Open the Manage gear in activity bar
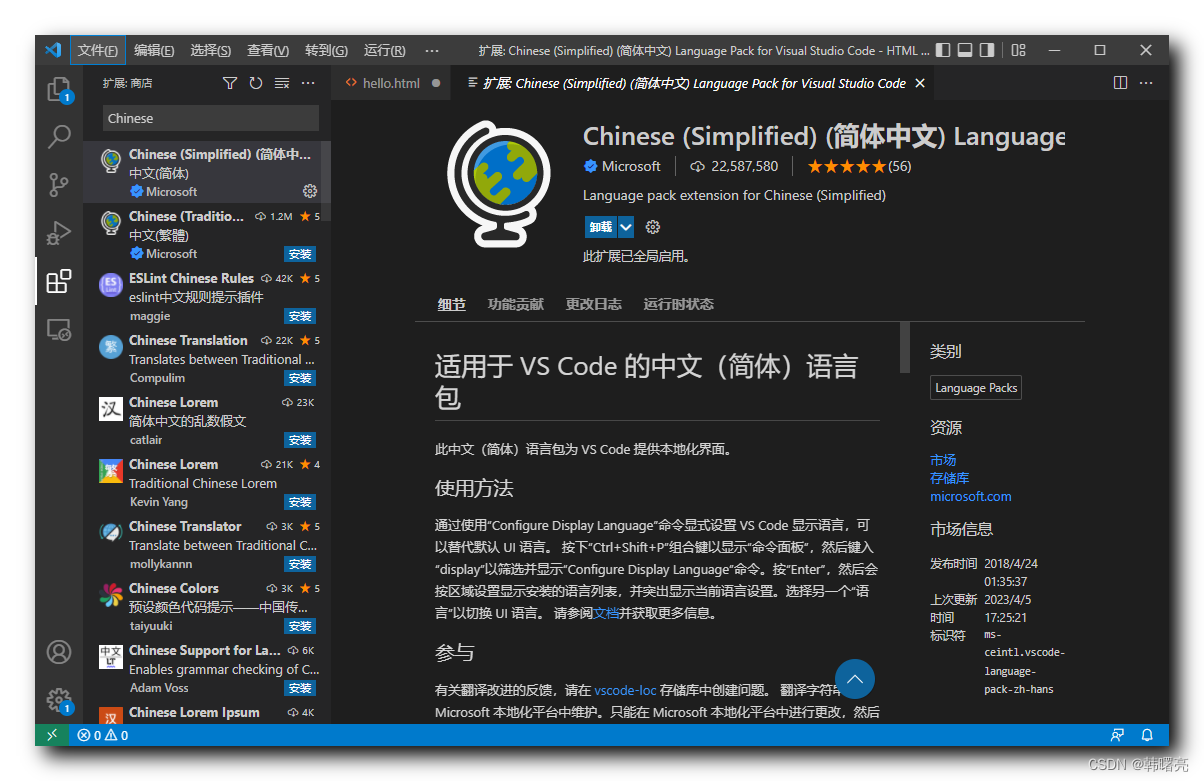This screenshot has width=1204, height=781. [59, 700]
